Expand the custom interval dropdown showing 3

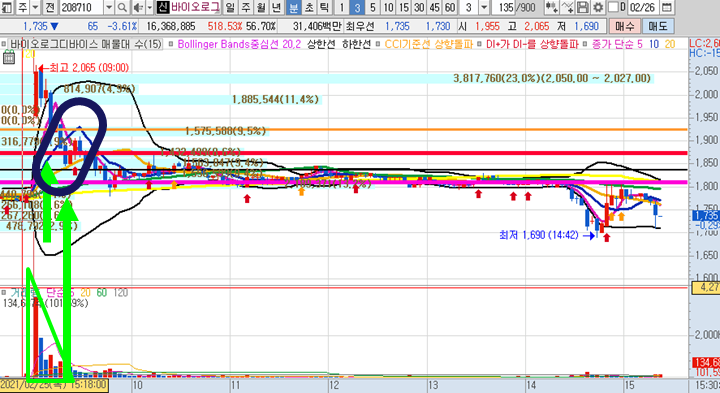484,7
